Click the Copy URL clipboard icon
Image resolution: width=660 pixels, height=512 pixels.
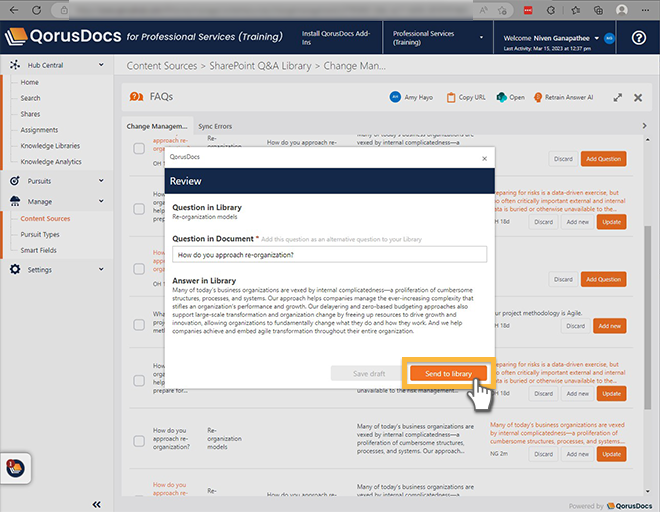tap(451, 97)
